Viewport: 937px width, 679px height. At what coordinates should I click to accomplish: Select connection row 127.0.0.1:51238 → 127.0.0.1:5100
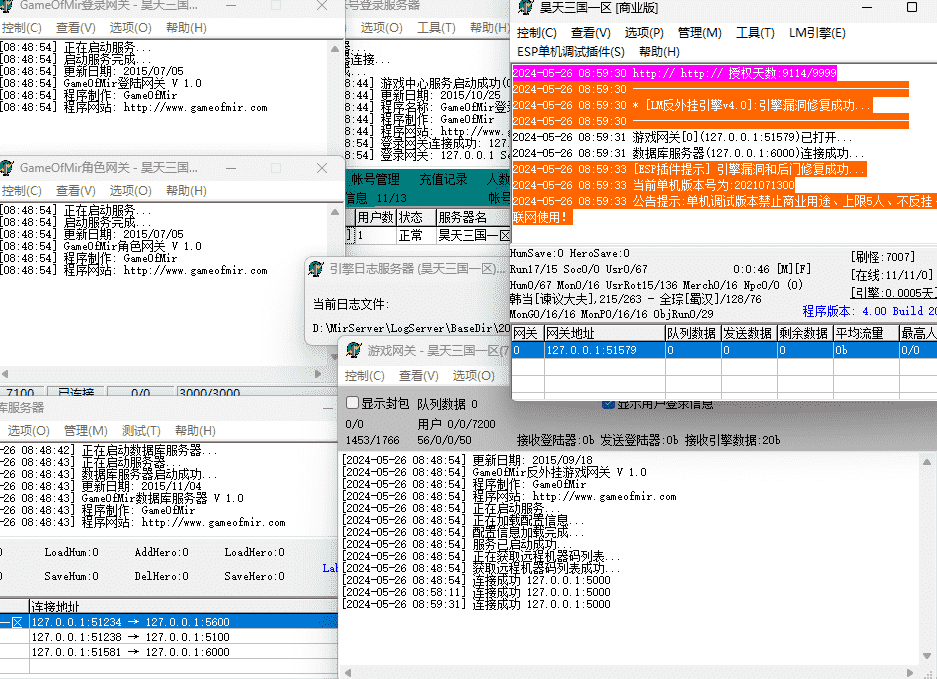(169, 637)
